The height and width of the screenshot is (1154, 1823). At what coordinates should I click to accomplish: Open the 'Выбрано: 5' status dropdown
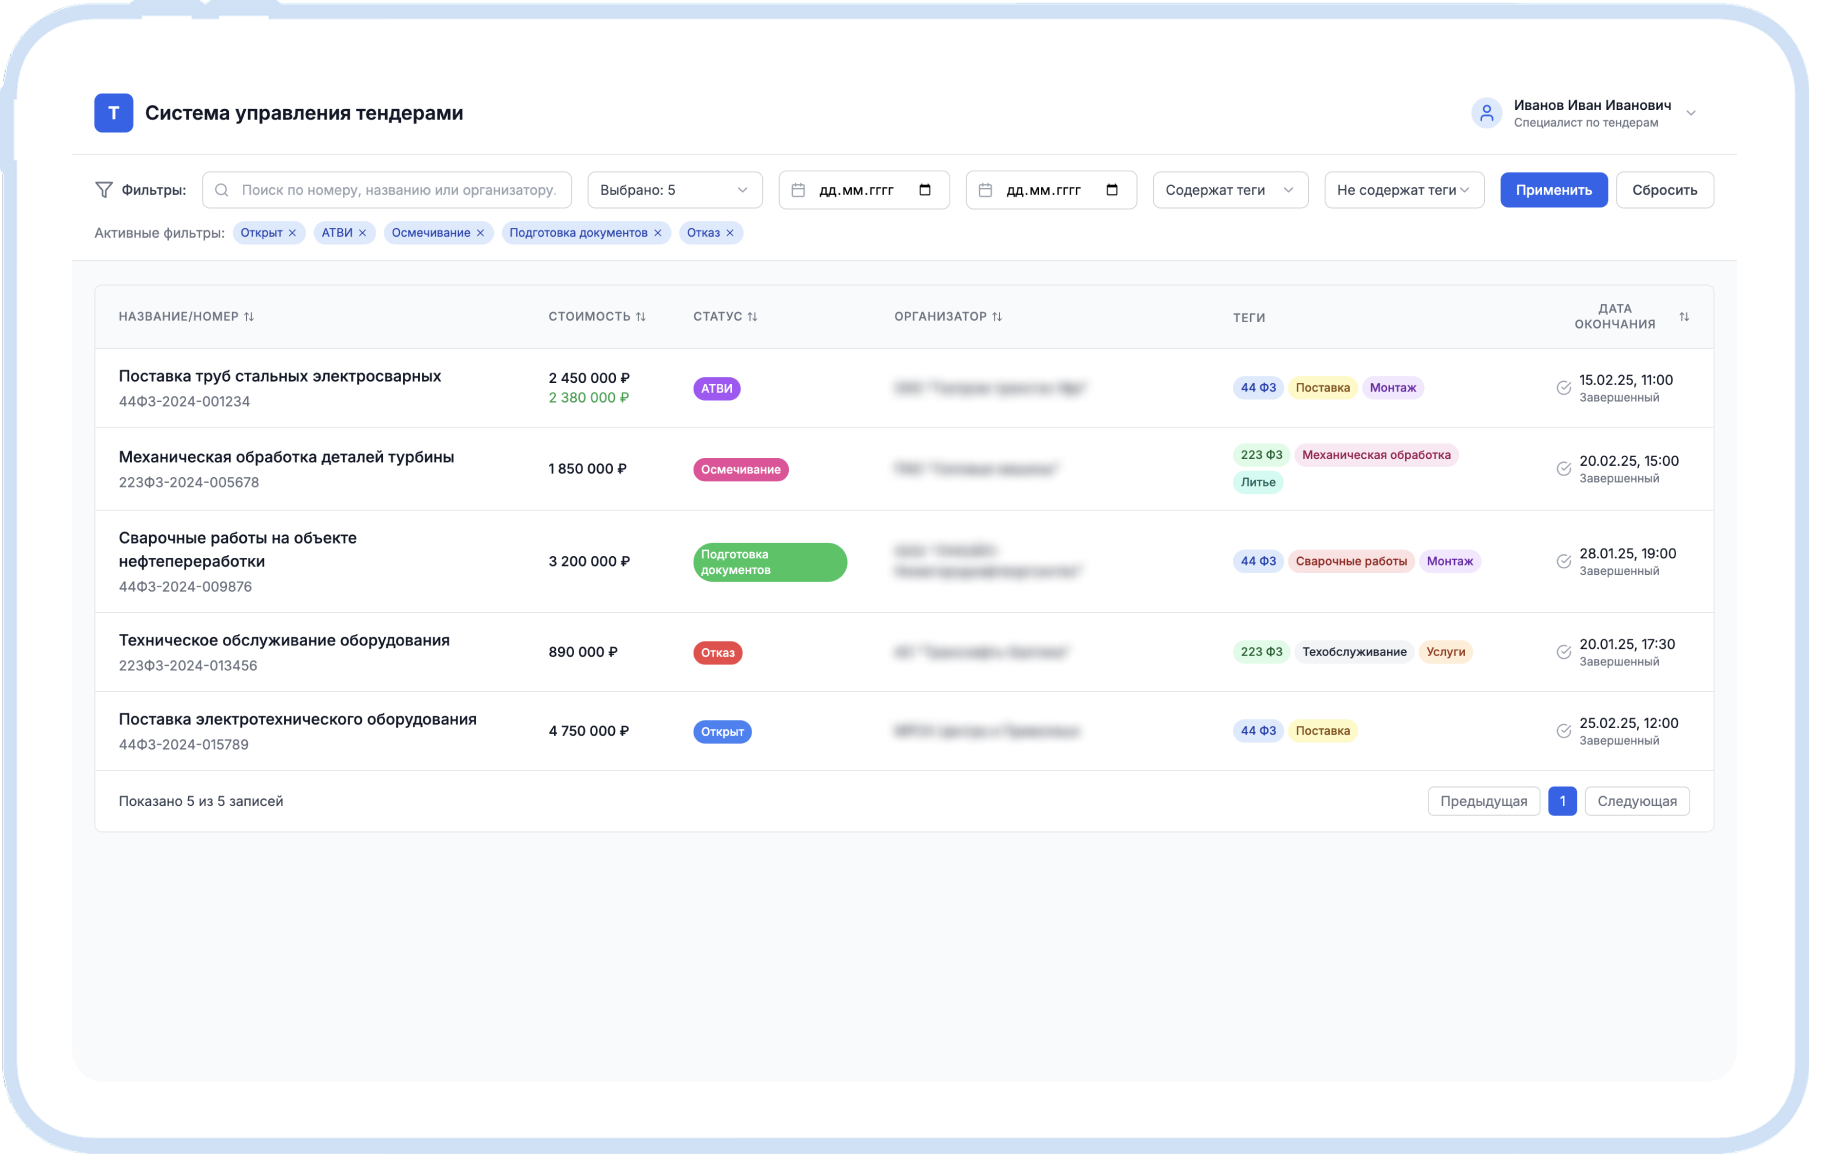pyautogui.click(x=674, y=190)
